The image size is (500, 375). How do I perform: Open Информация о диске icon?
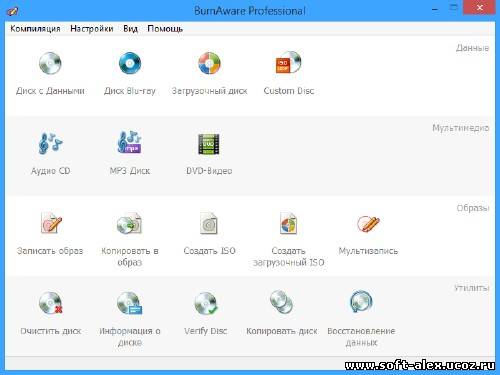[x=130, y=303]
